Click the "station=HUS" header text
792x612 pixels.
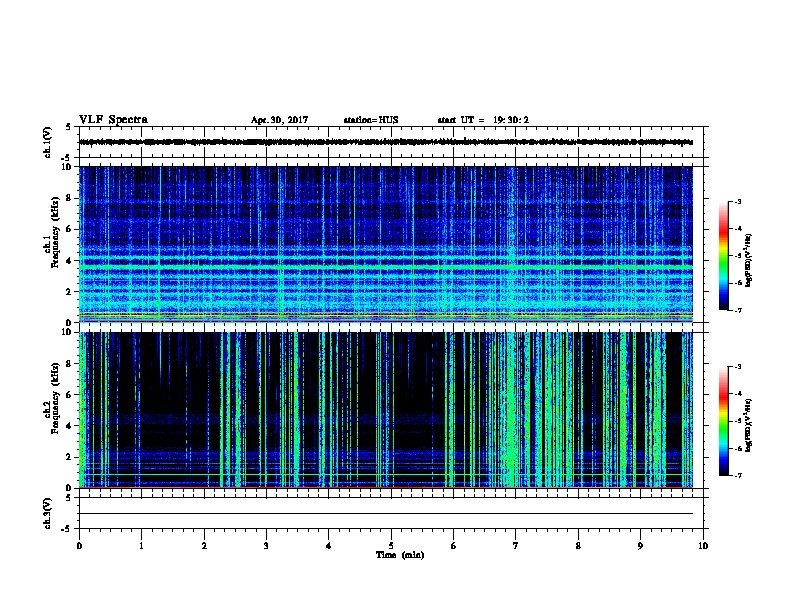pyautogui.click(x=371, y=120)
